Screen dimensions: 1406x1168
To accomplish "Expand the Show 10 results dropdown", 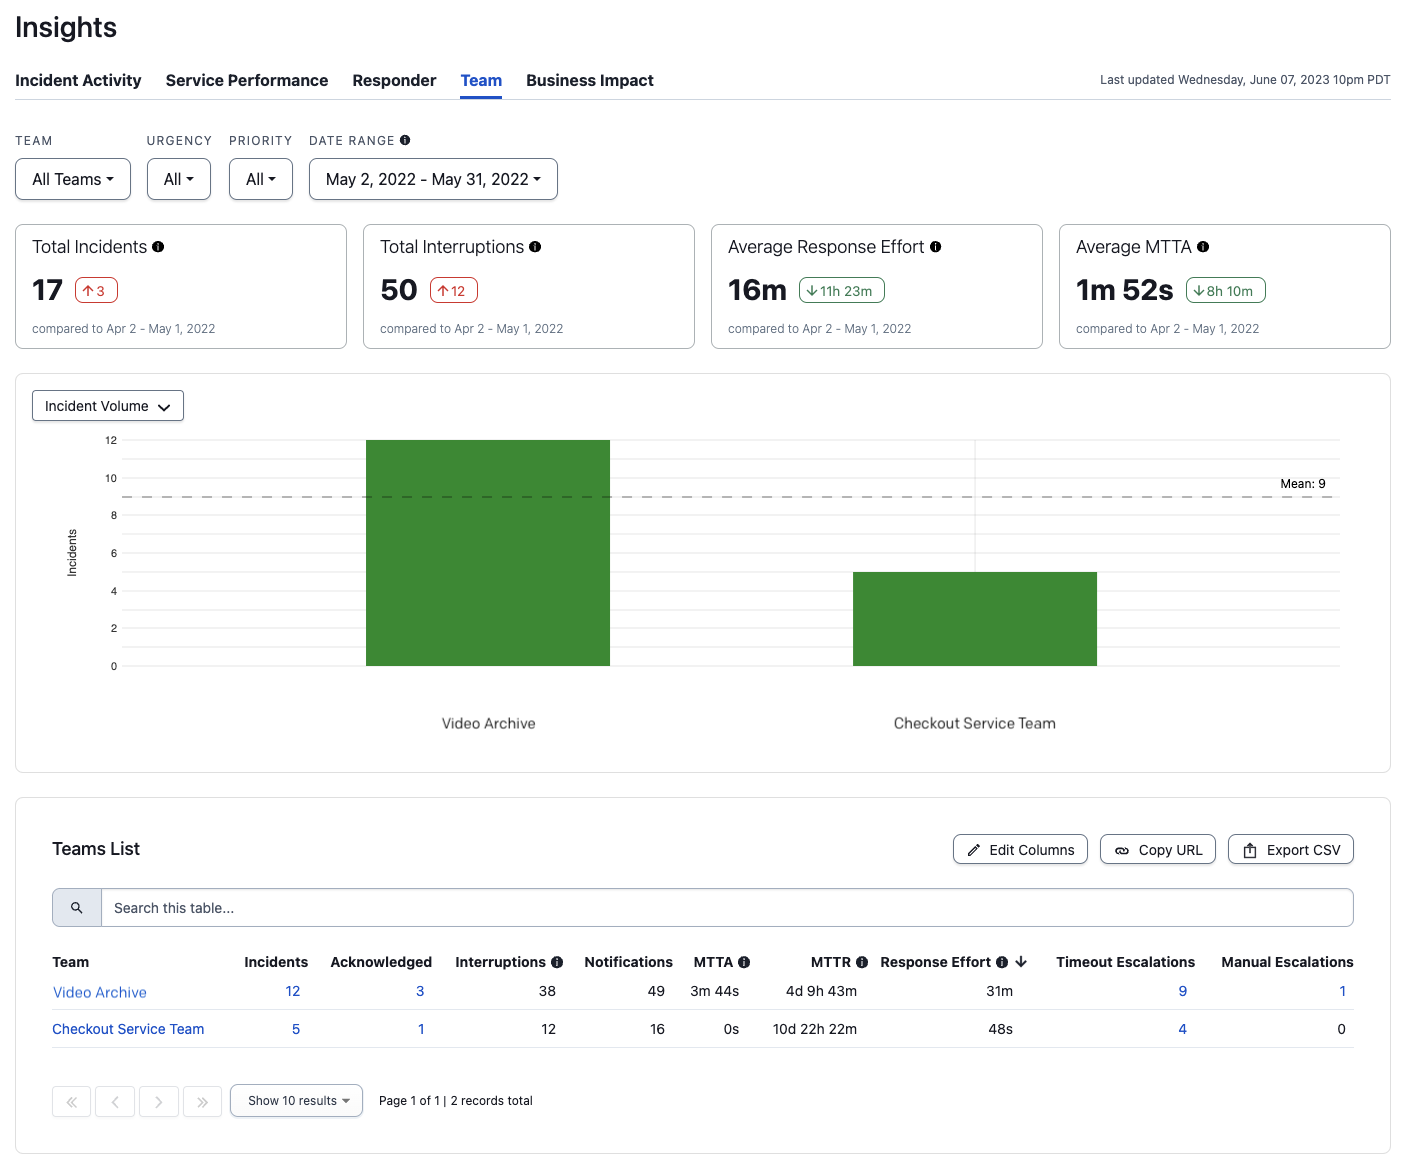I will (296, 1100).
